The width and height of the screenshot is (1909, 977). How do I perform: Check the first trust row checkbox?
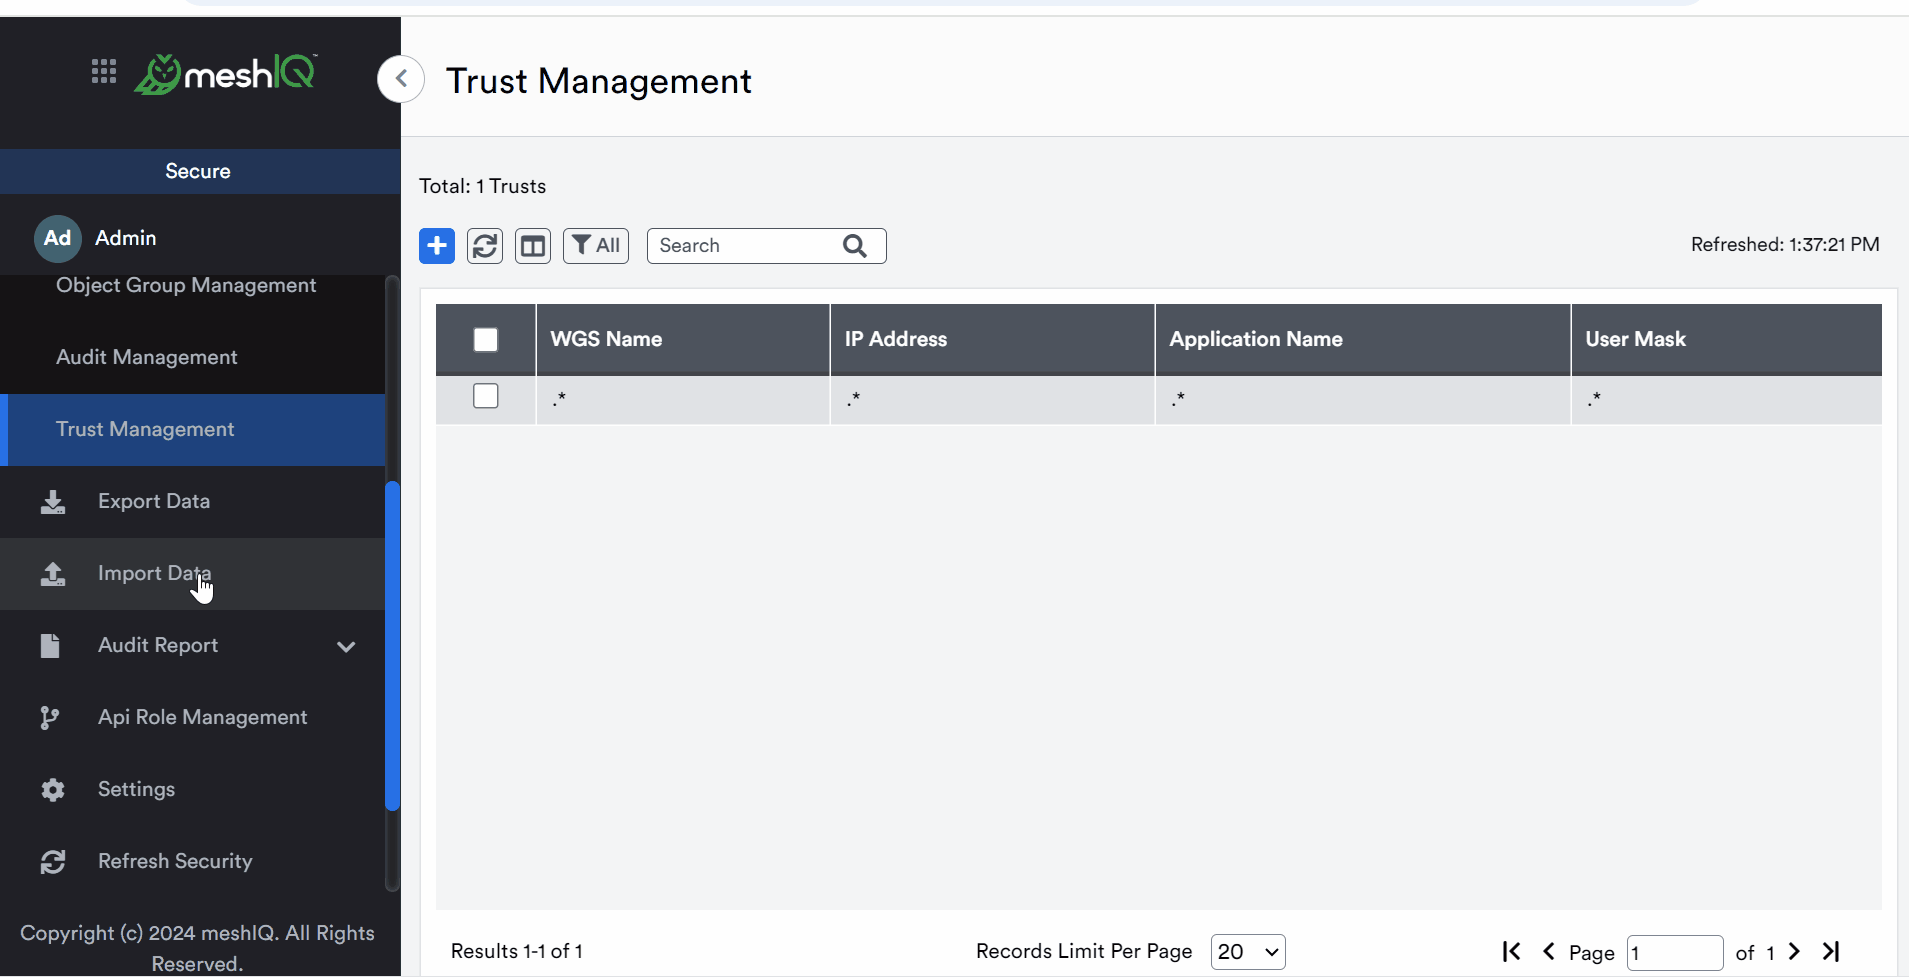486,396
